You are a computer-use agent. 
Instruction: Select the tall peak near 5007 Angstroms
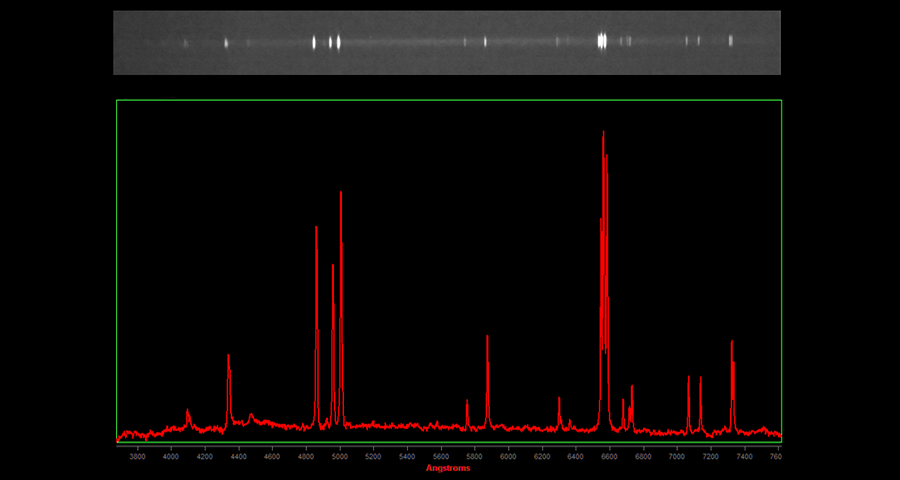(341, 194)
